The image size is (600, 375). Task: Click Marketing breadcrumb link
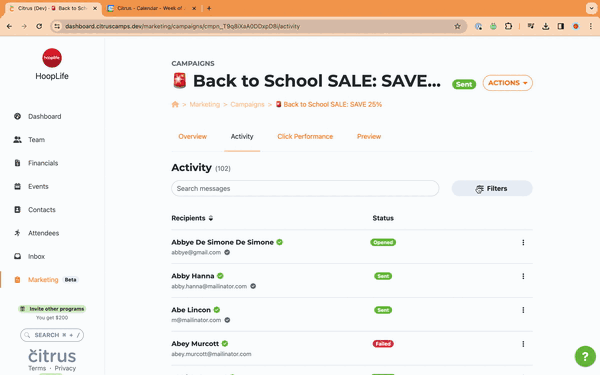[x=205, y=104]
